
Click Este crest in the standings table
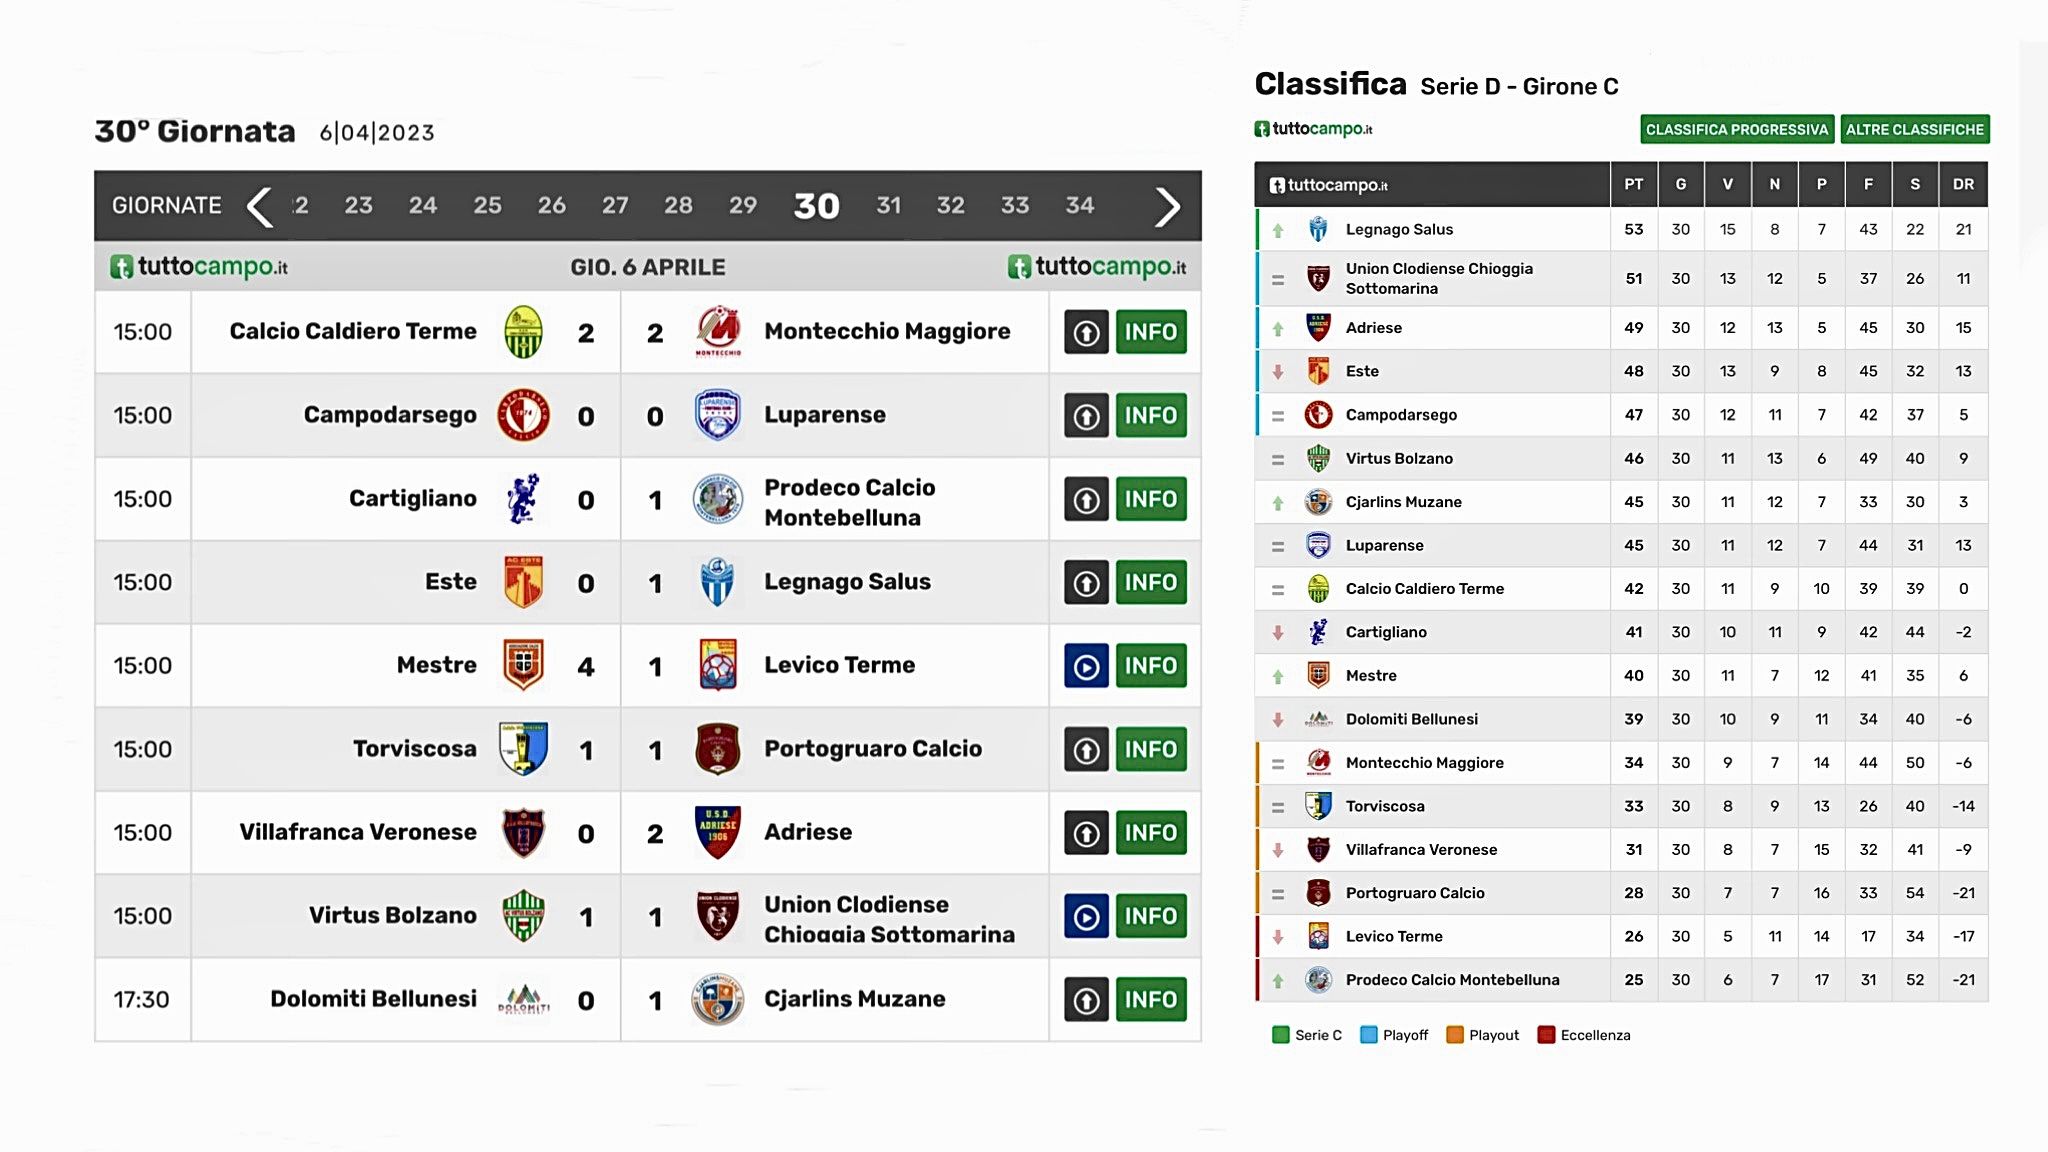pyautogui.click(x=1318, y=371)
